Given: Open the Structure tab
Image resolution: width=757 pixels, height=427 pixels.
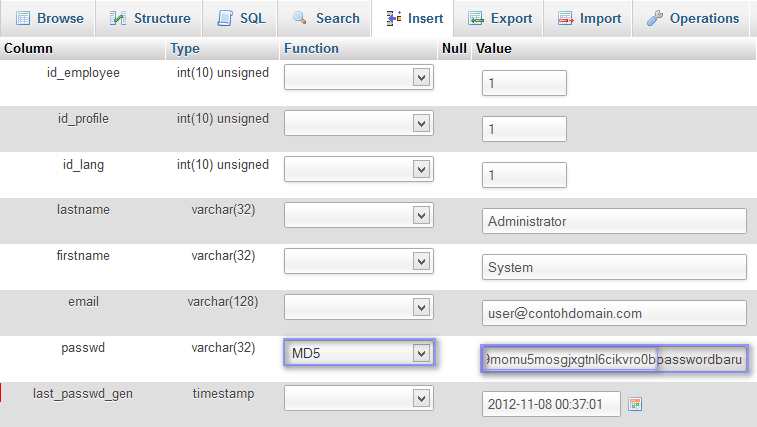Looking at the screenshot, I should [150, 18].
